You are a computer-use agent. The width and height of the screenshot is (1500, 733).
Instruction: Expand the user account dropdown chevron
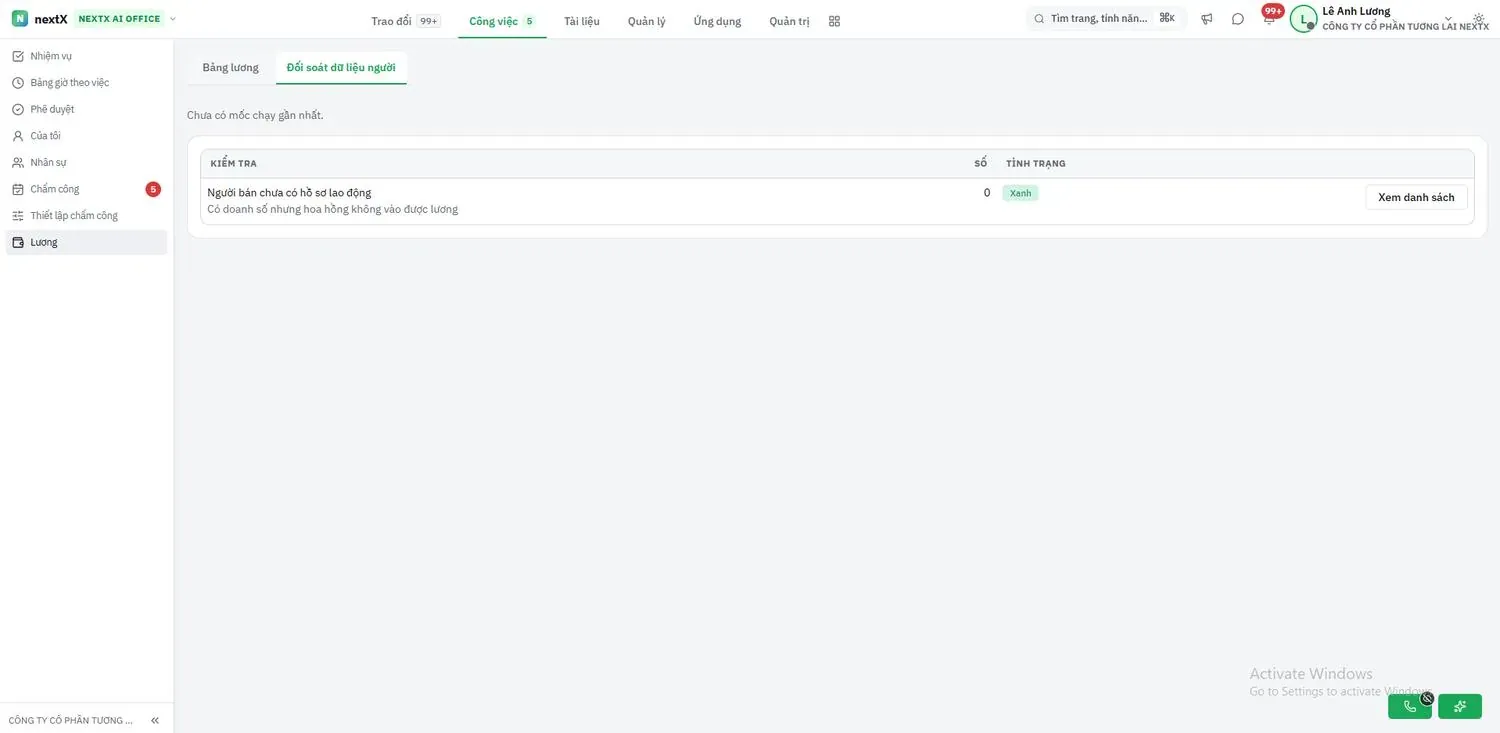(1448, 19)
